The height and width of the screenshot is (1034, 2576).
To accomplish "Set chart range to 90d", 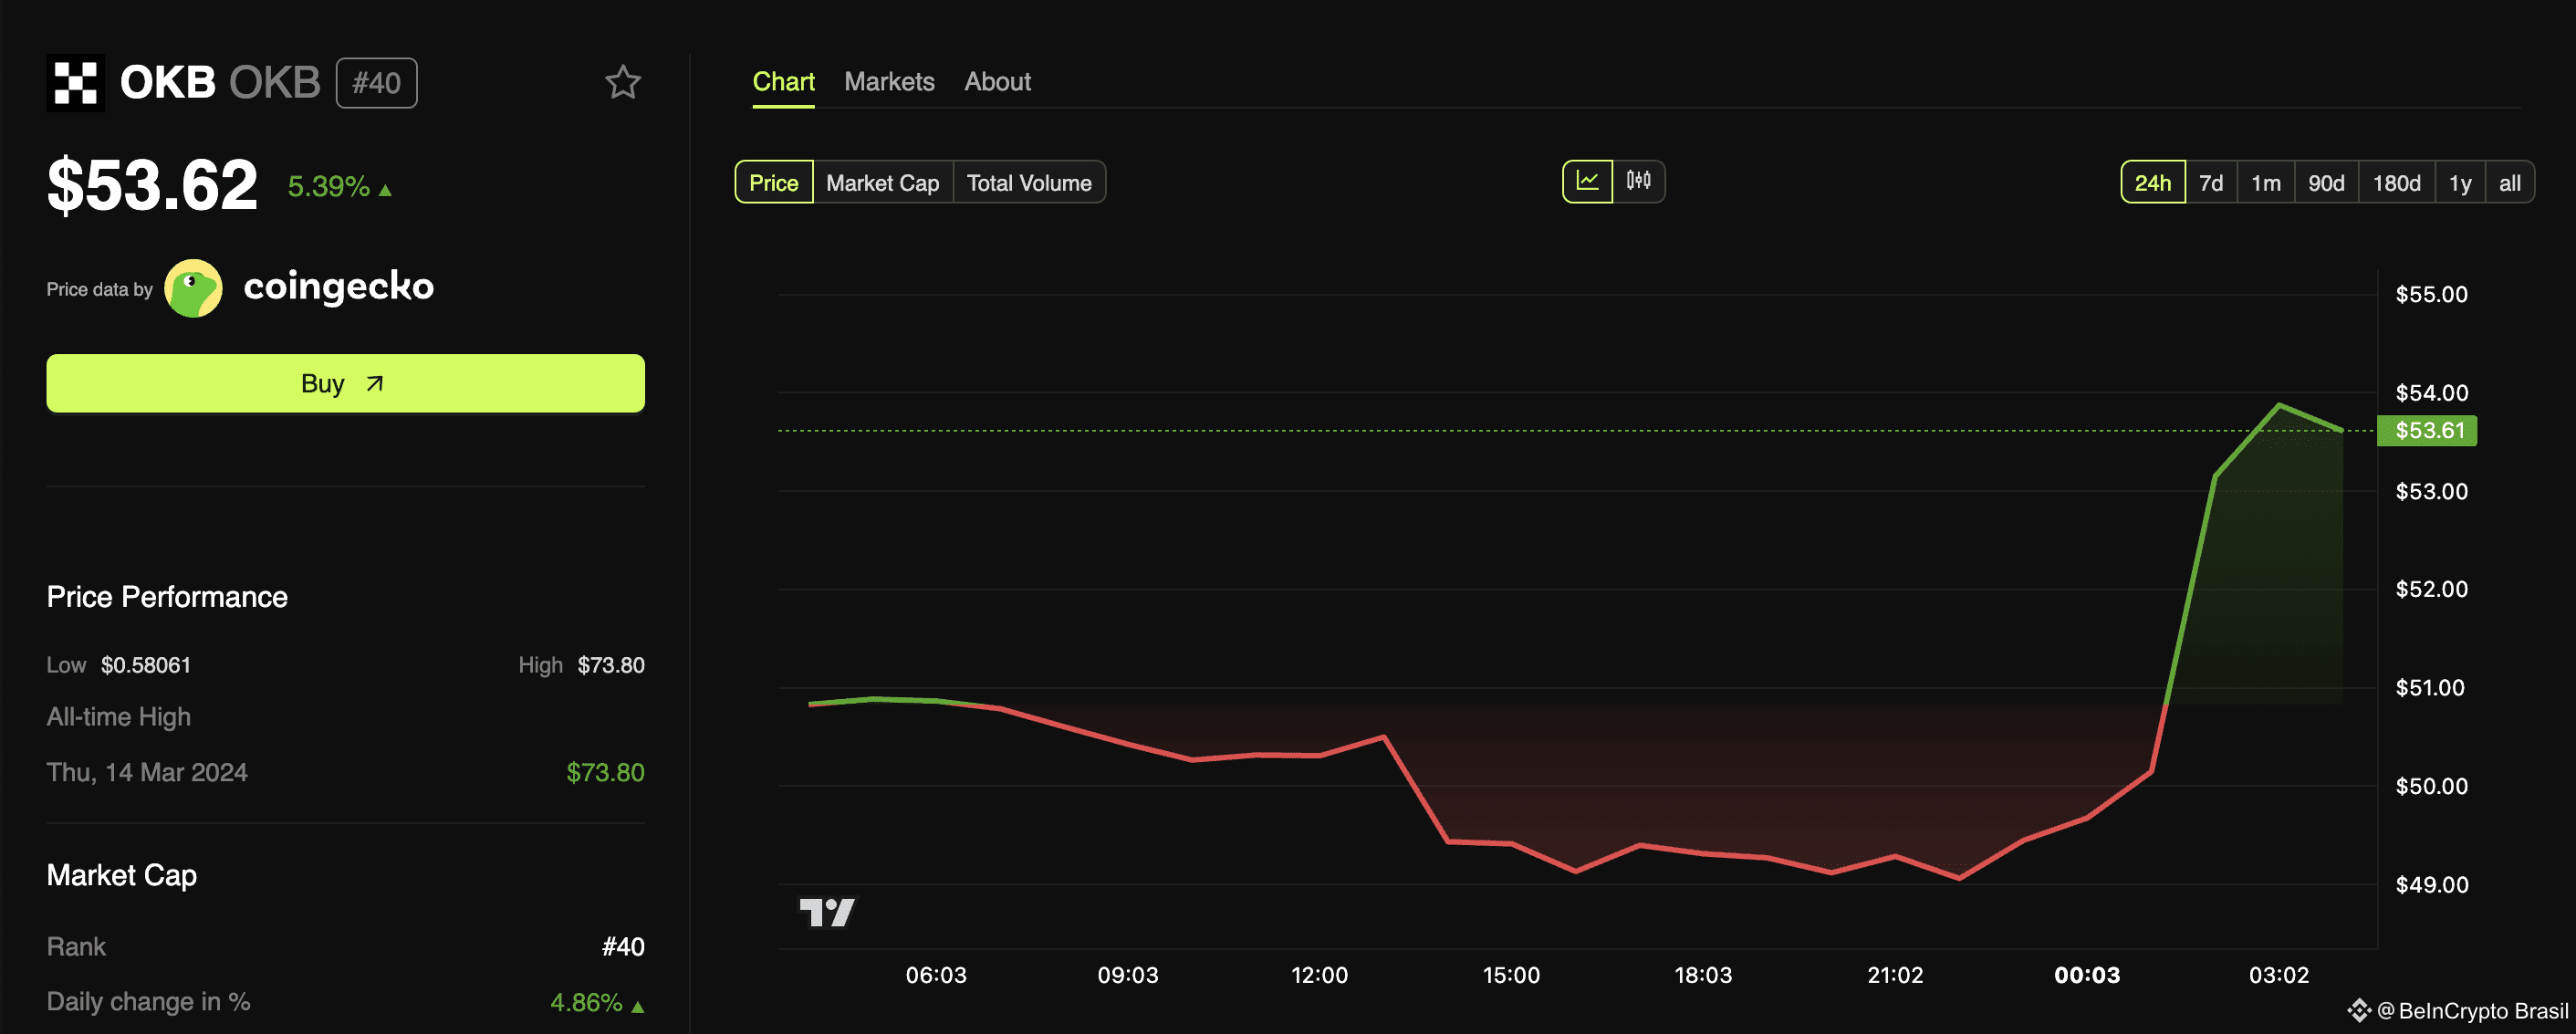I will [x=2326, y=183].
